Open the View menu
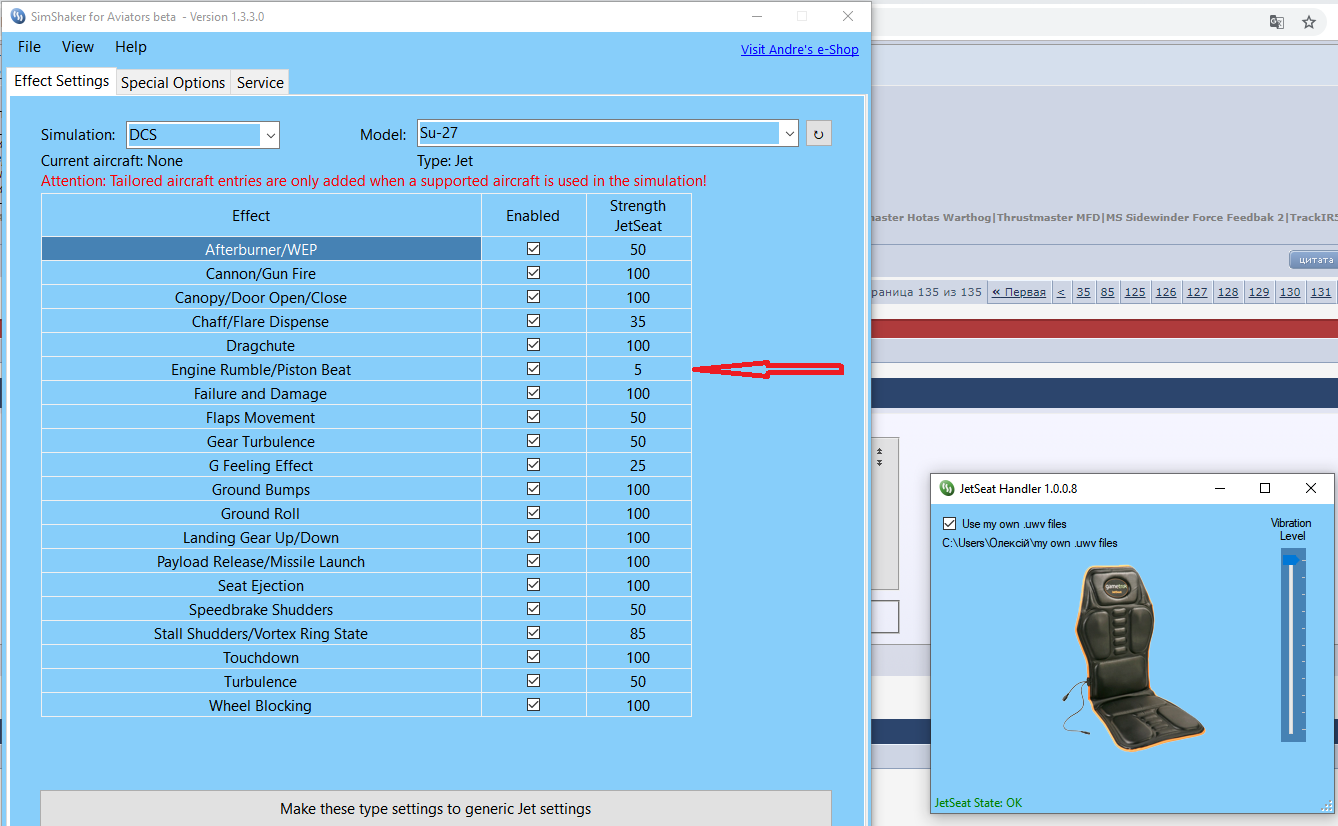 pos(78,47)
